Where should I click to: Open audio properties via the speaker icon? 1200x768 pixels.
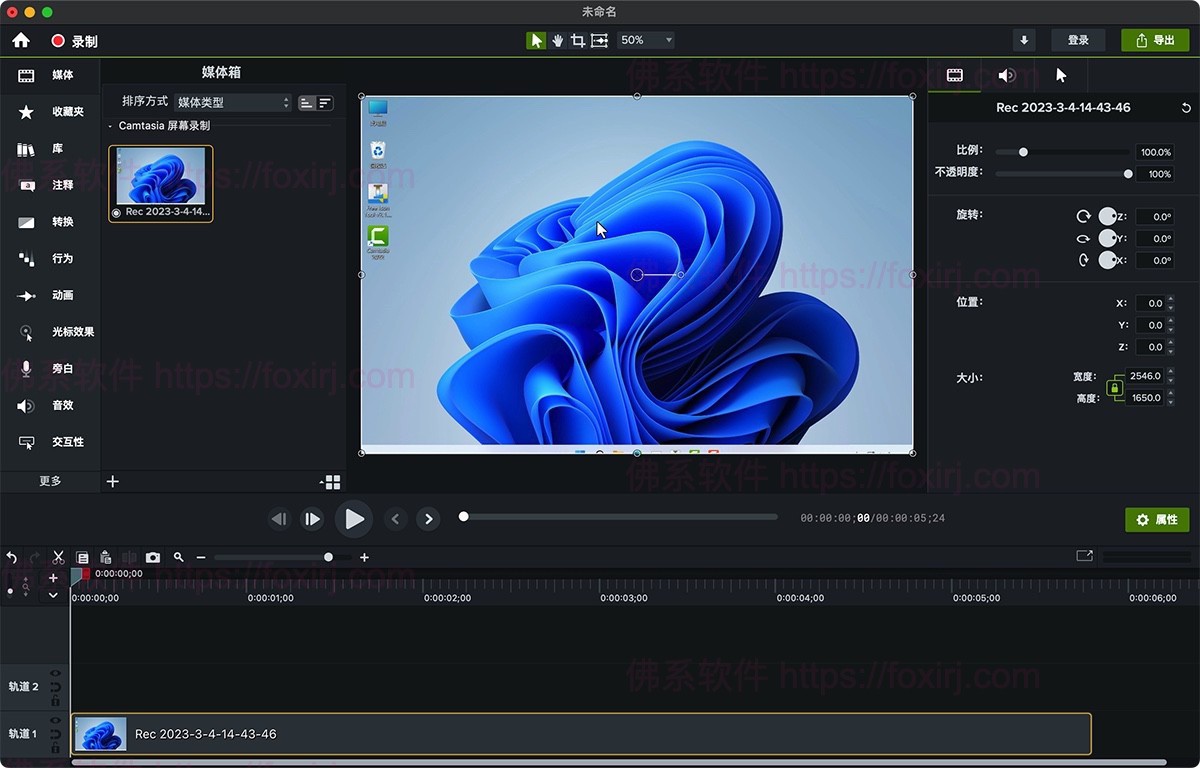(1006, 75)
